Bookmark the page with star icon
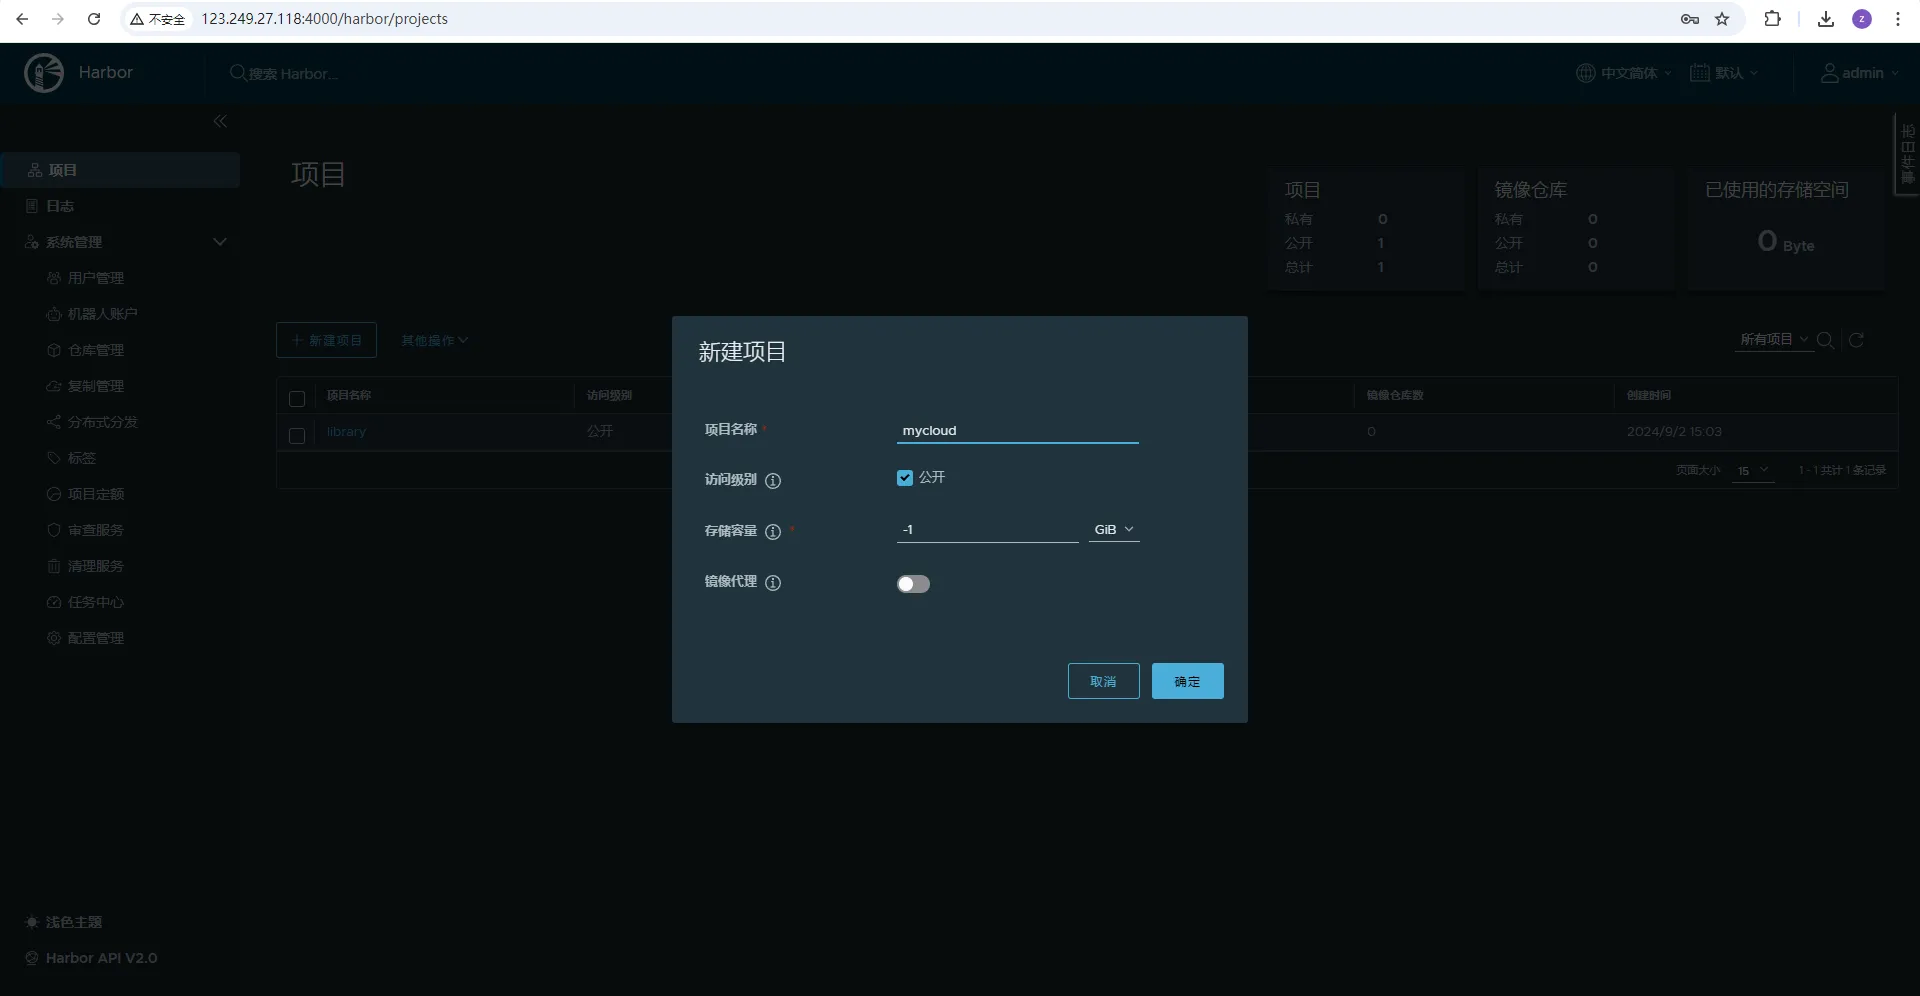This screenshot has width=1920, height=996. (x=1722, y=19)
